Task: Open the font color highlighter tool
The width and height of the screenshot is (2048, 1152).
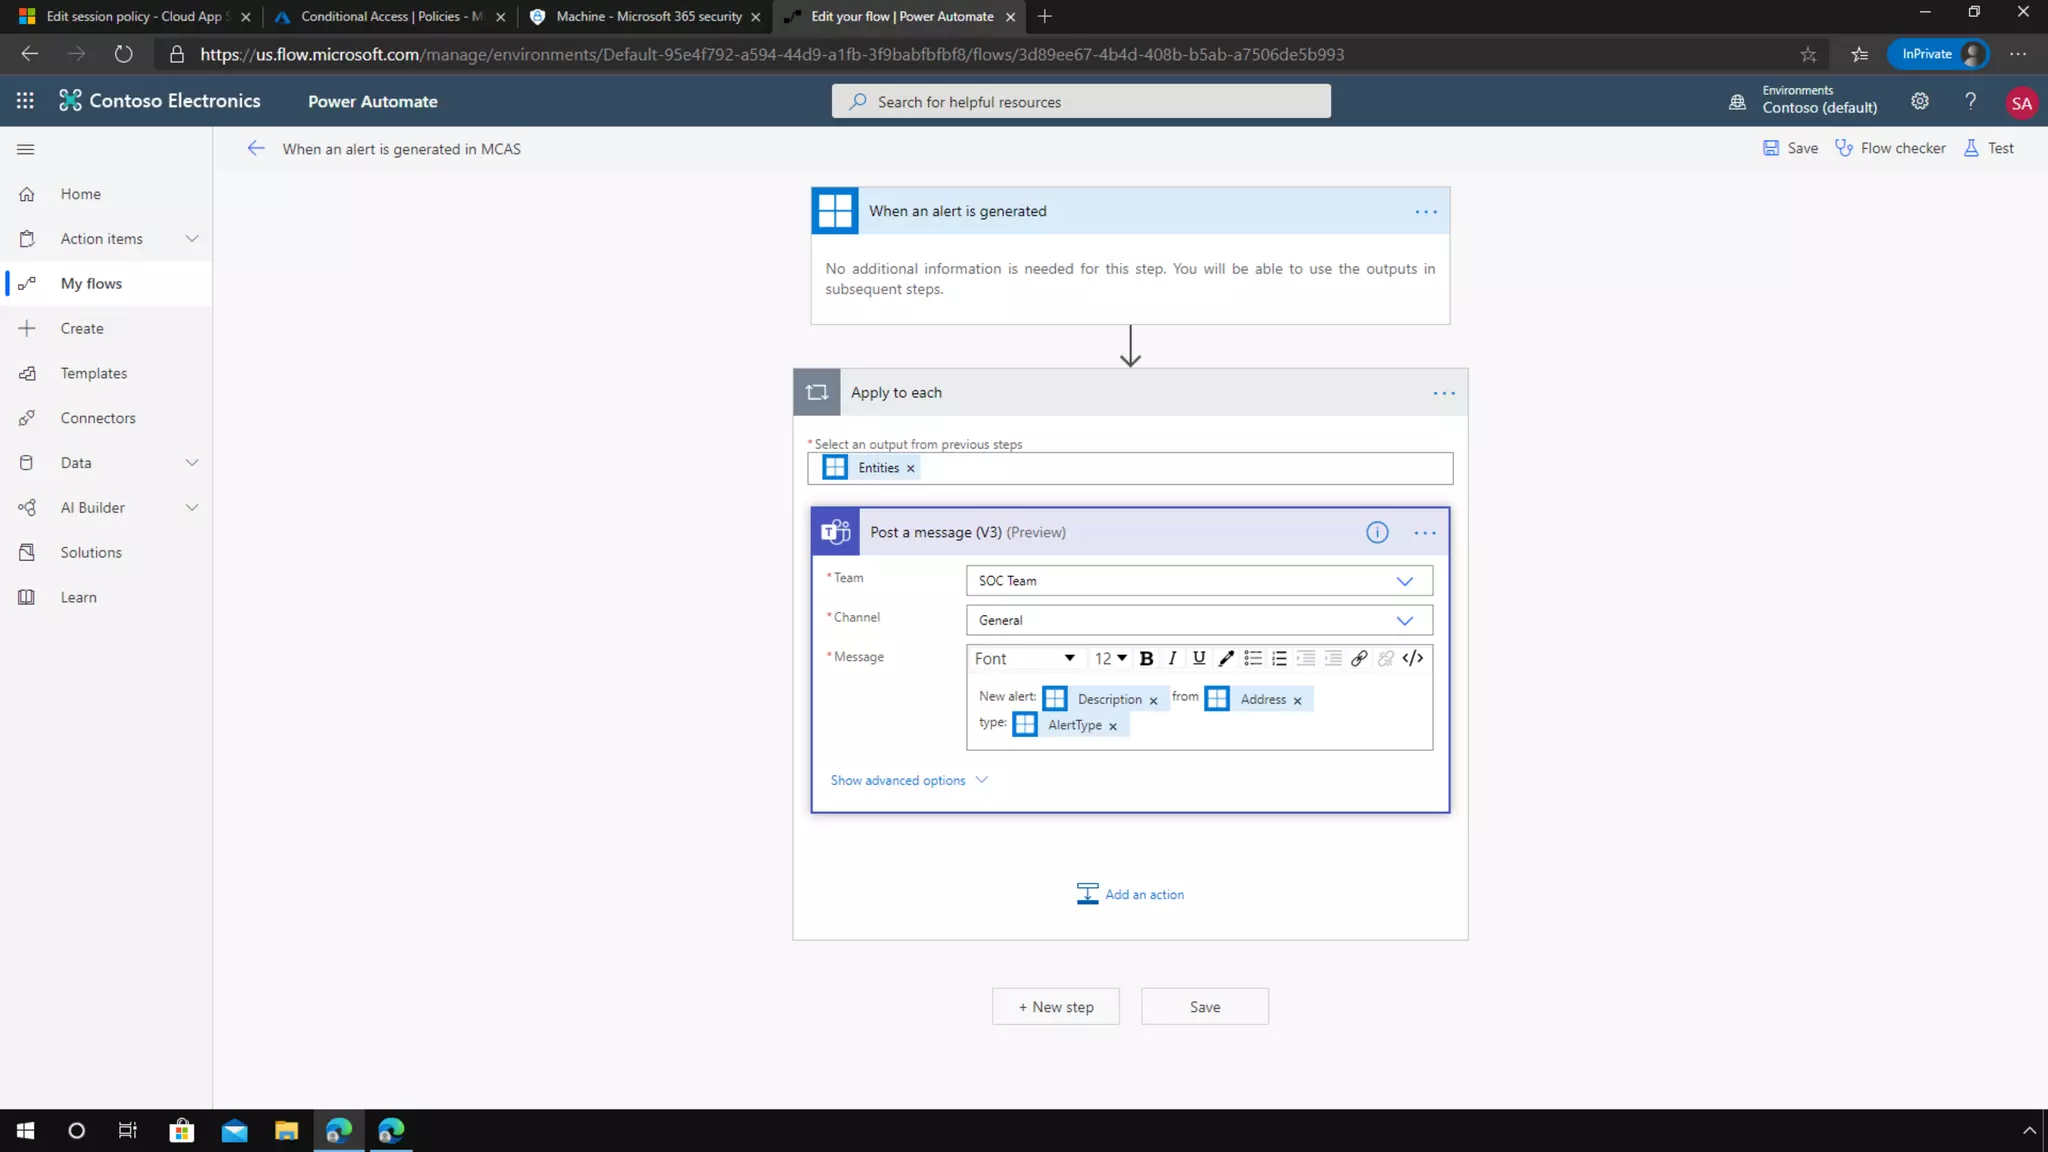Action: click(1226, 658)
